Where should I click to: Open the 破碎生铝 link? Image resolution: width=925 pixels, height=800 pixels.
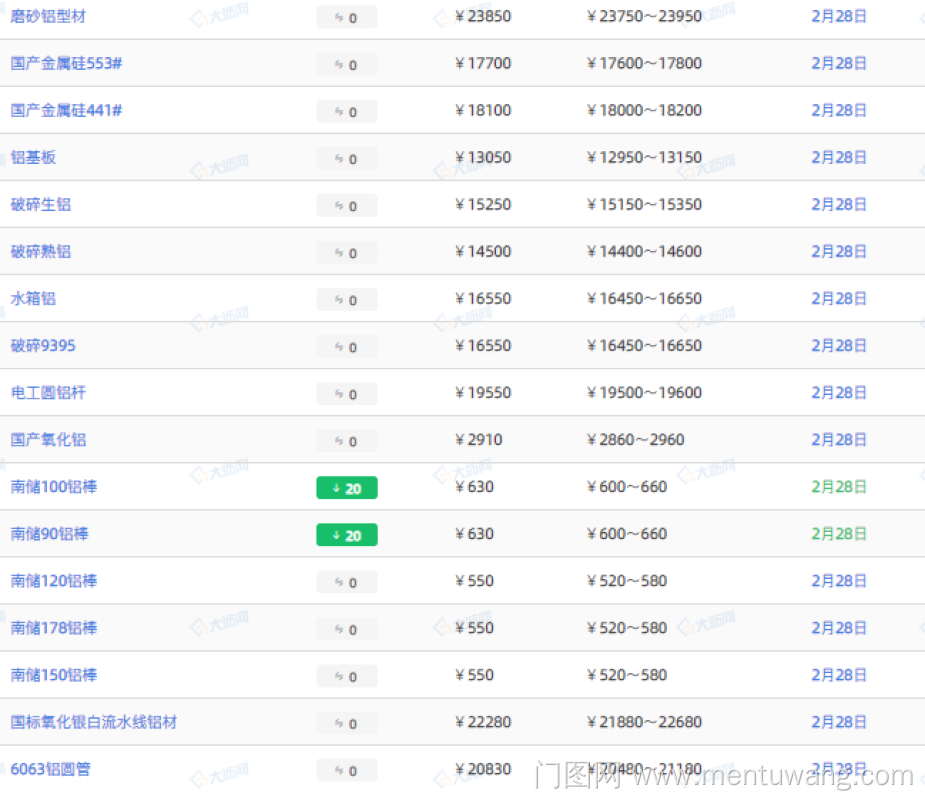pyautogui.click(x=41, y=204)
